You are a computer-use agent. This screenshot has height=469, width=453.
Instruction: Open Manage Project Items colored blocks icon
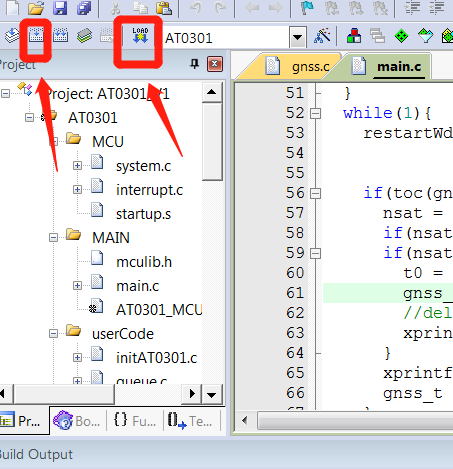(x=354, y=35)
